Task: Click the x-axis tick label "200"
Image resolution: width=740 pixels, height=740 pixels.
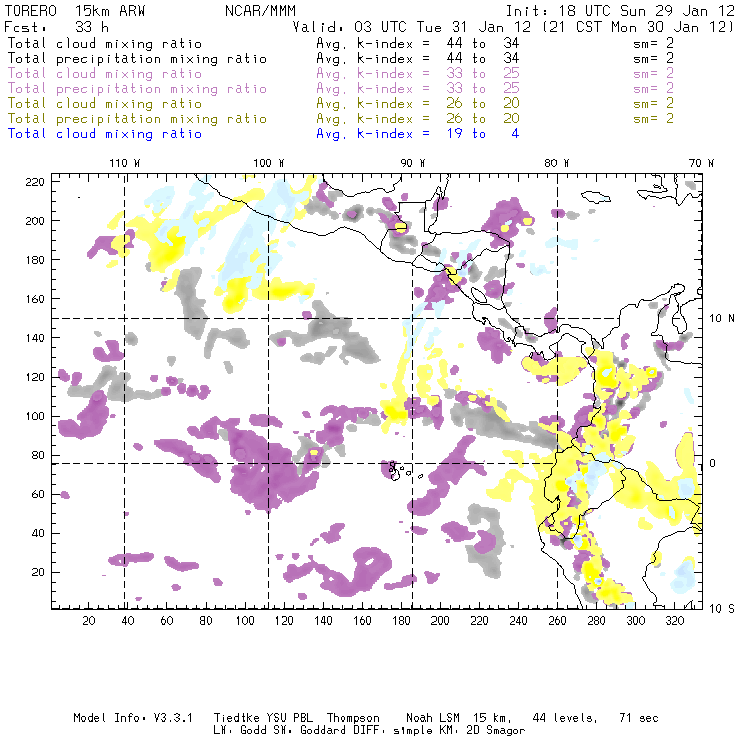Action: [x=440, y=621]
